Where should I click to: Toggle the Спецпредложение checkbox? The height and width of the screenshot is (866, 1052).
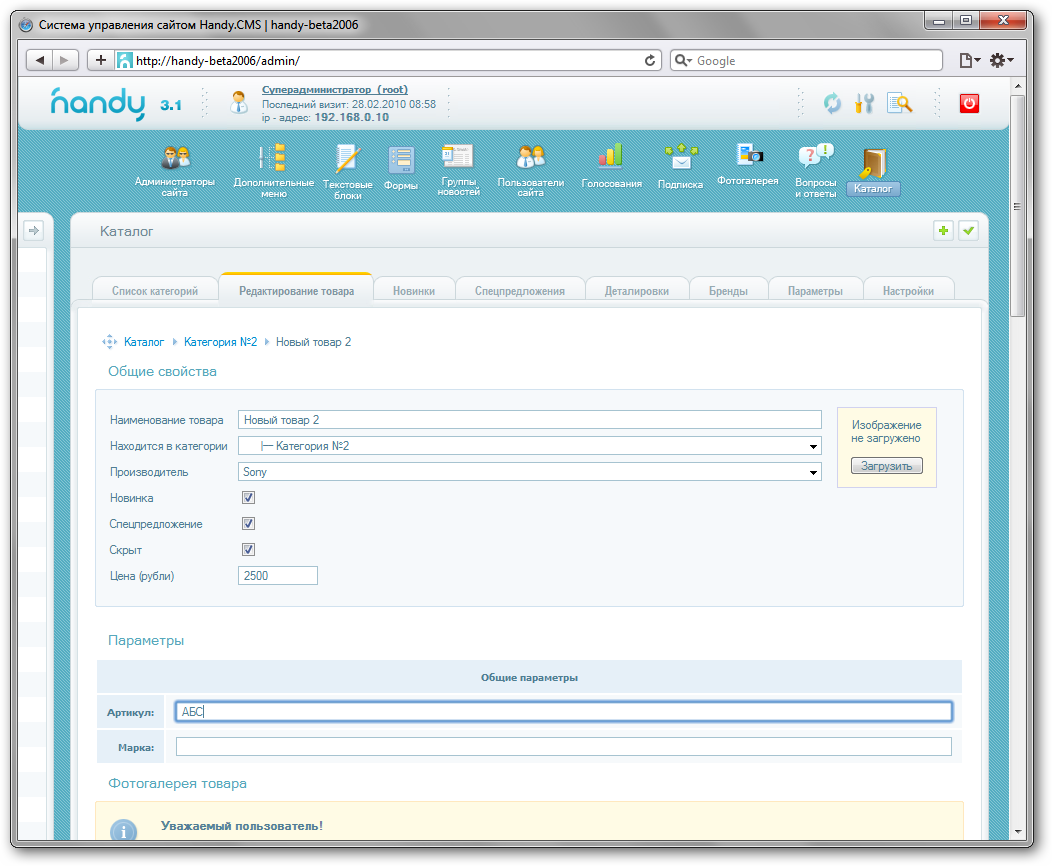pyautogui.click(x=249, y=524)
